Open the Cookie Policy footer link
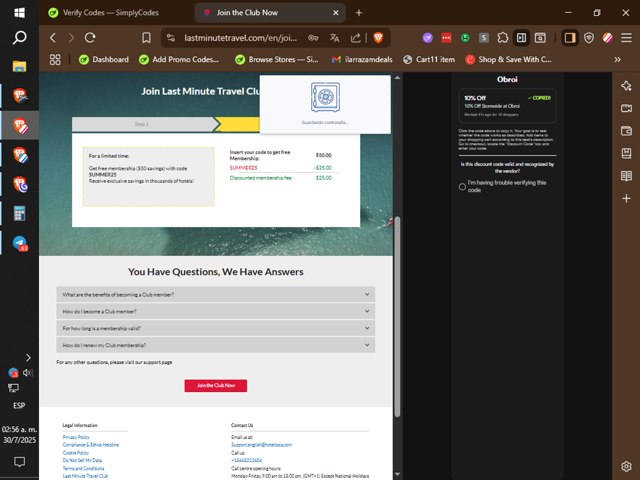 tap(76, 453)
